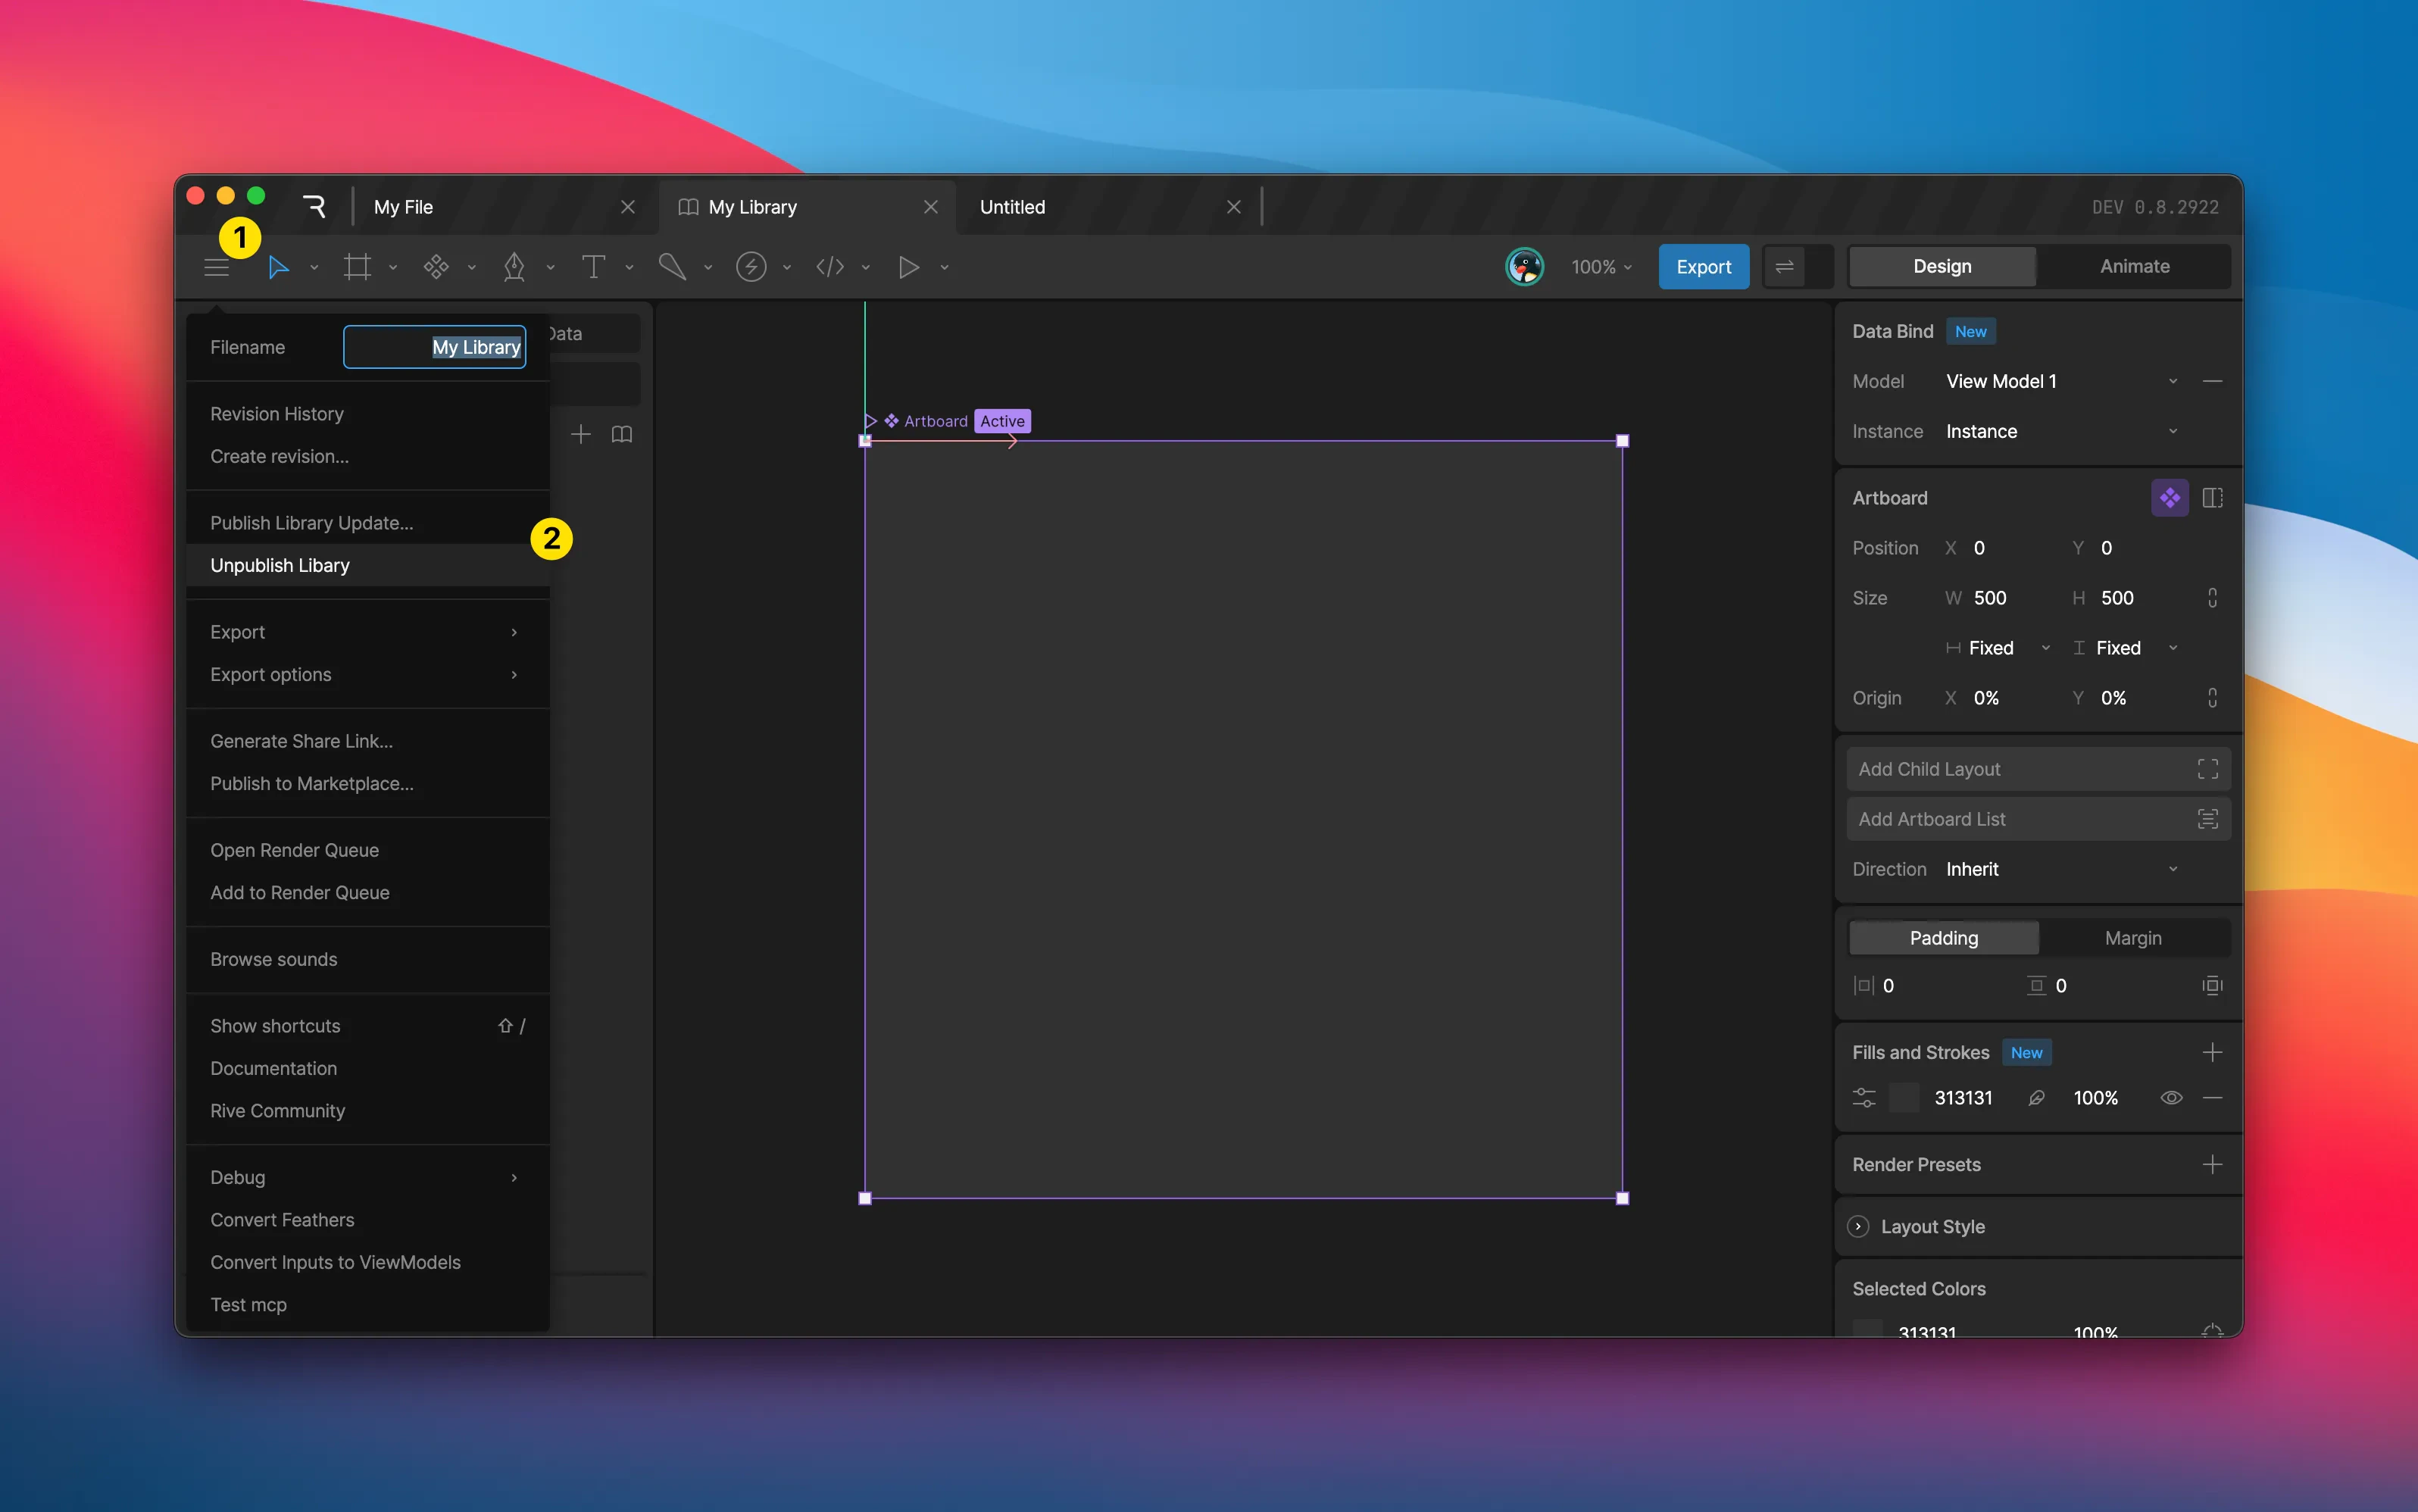Toggle visibility eye of 313131 fill
Image resolution: width=2418 pixels, height=1512 pixels.
[2170, 1098]
